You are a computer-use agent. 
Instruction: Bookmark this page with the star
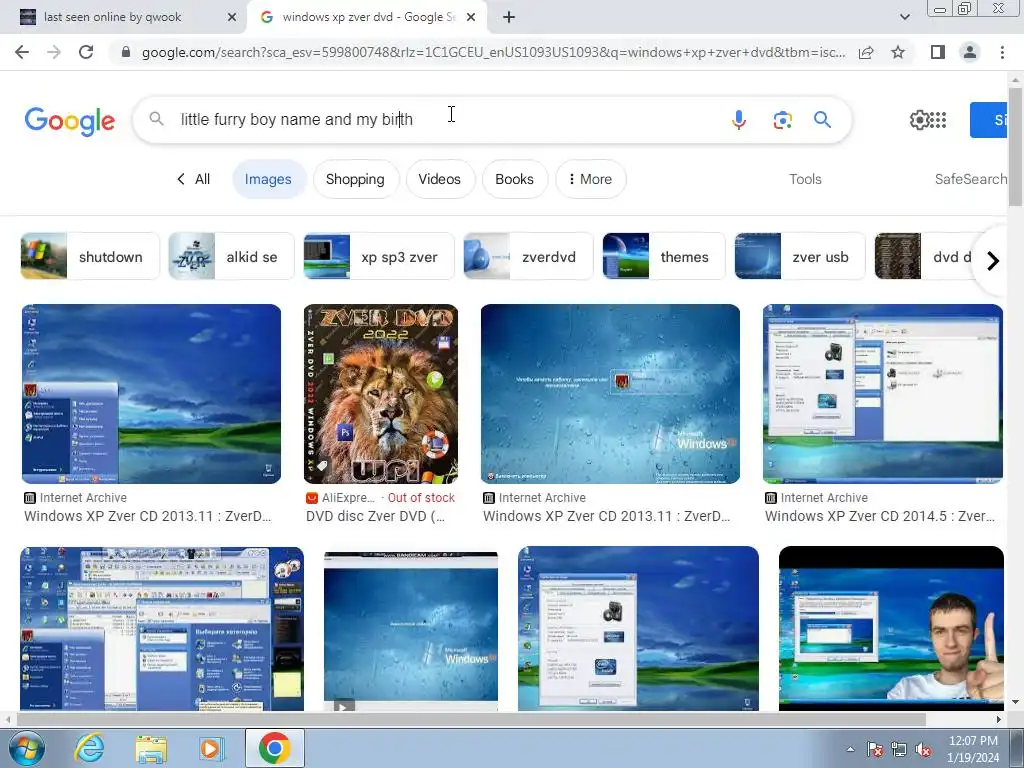898,52
